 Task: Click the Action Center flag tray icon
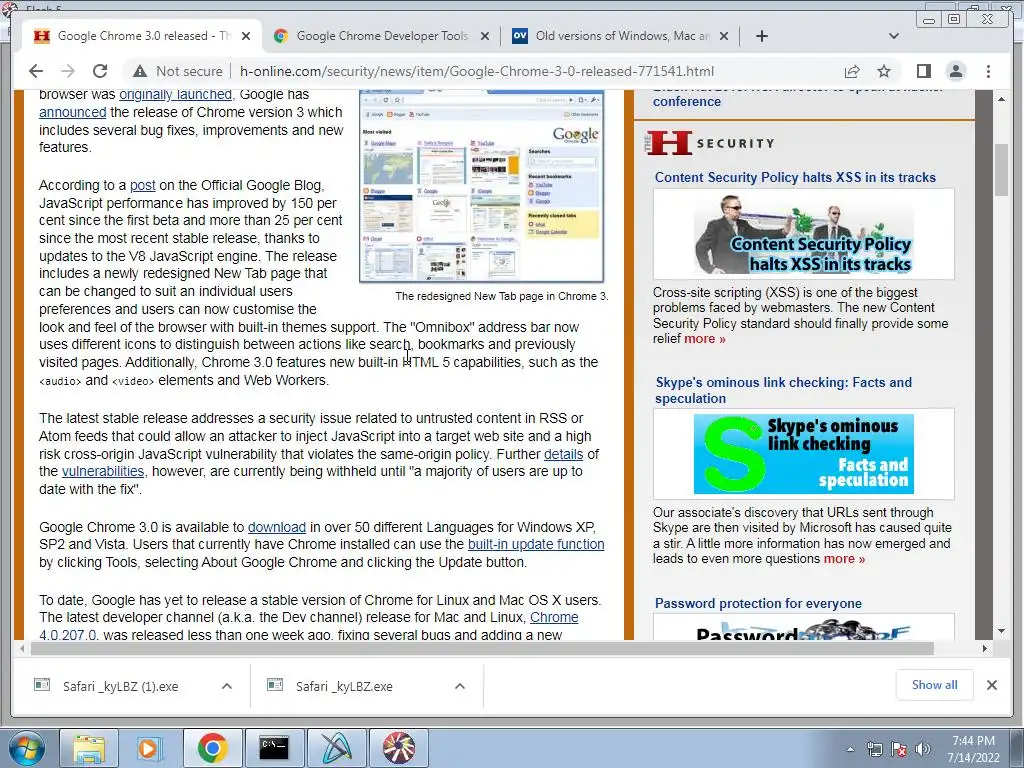click(899, 750)
